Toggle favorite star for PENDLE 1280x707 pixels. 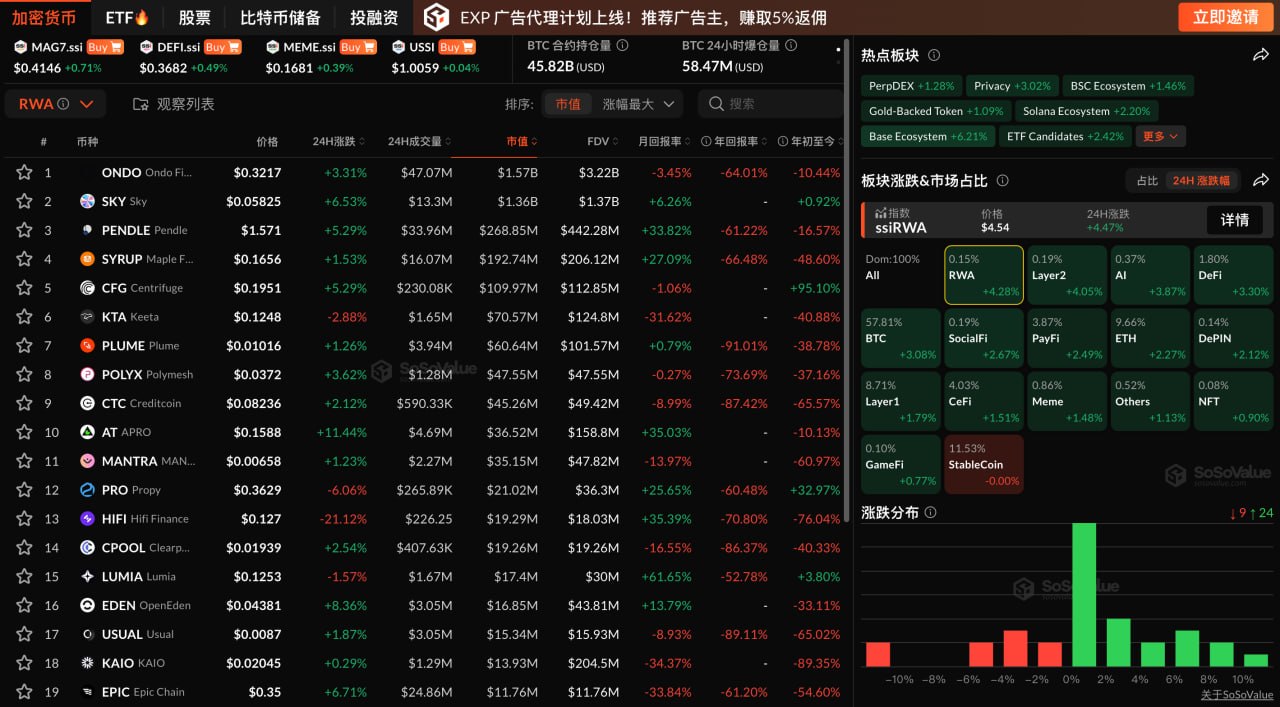(x=24, y=230)
